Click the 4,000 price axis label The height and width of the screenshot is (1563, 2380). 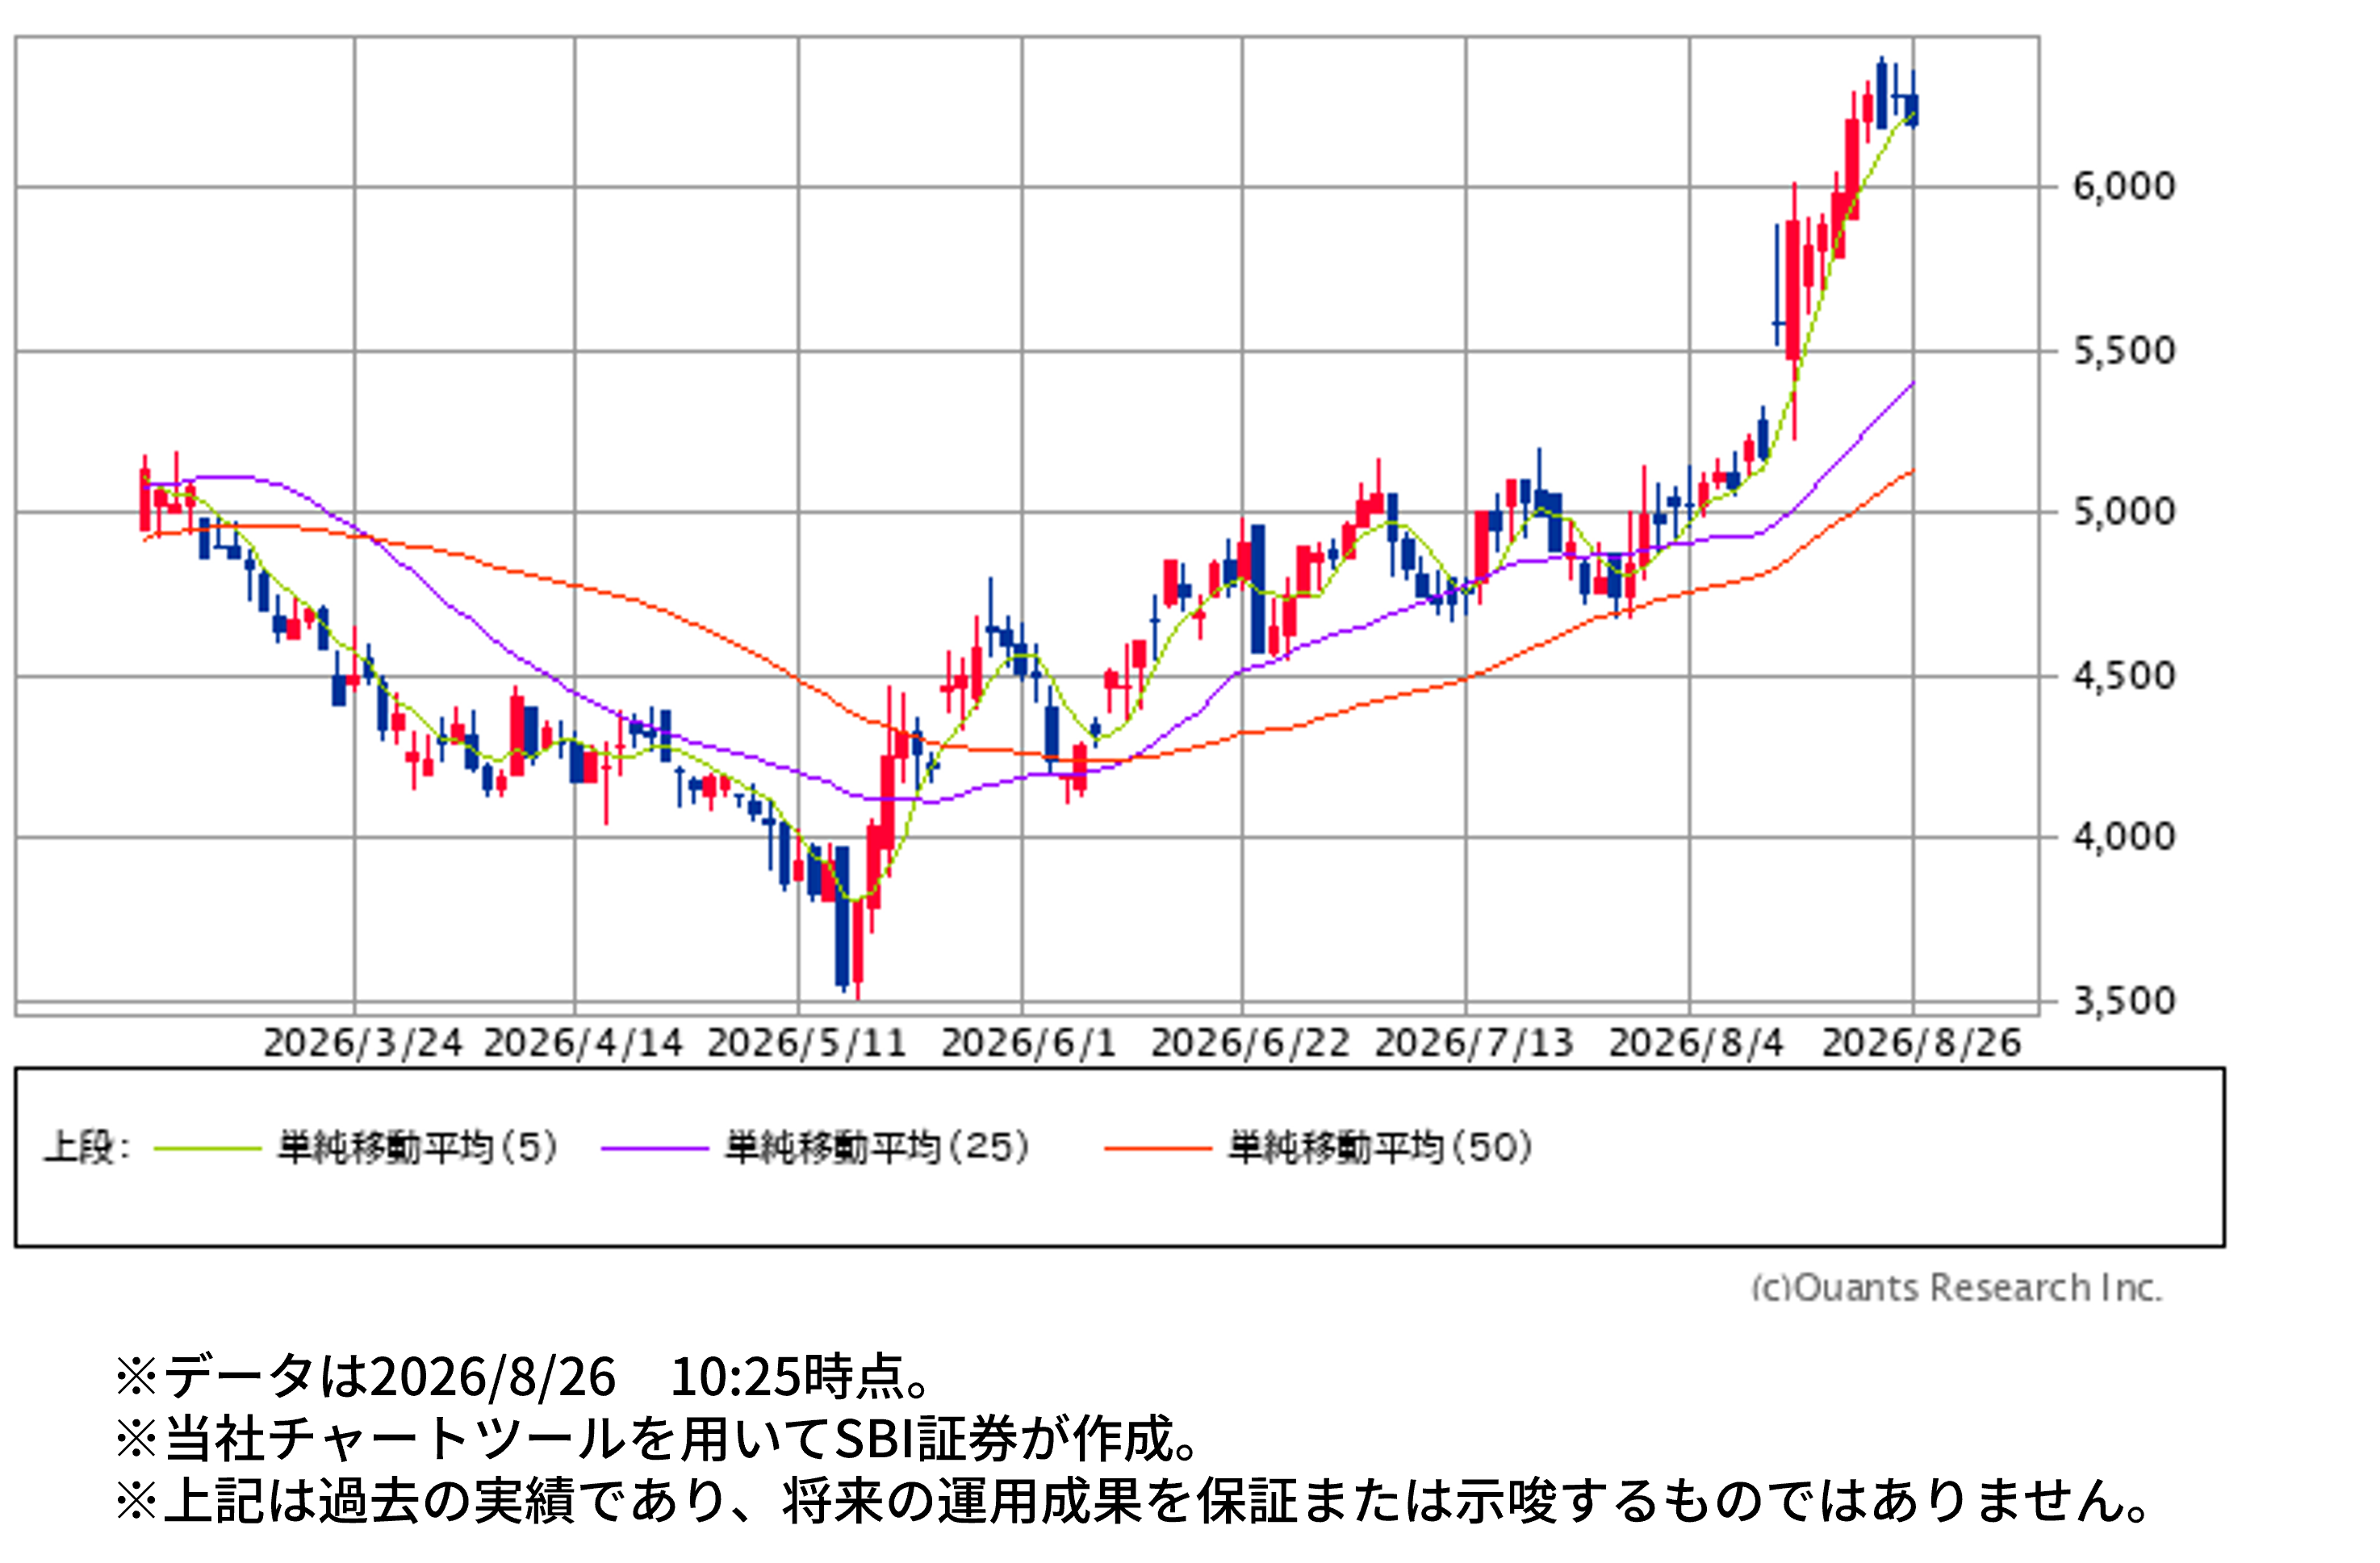click(2124, 837)
